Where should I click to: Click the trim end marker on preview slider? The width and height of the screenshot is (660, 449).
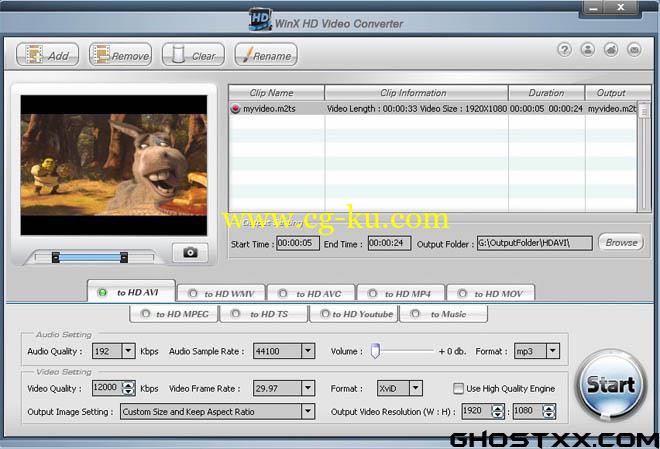click(124, 257)
